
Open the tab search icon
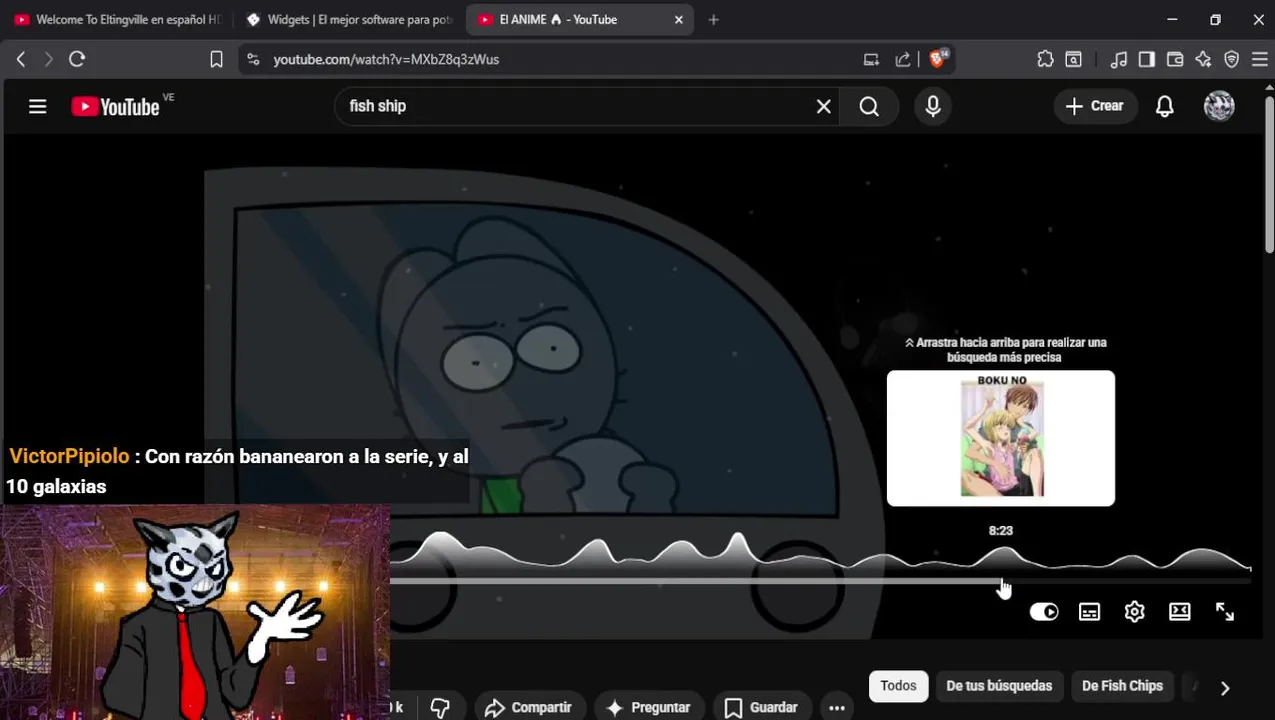pyautogui.click(x=1073, y=59)
